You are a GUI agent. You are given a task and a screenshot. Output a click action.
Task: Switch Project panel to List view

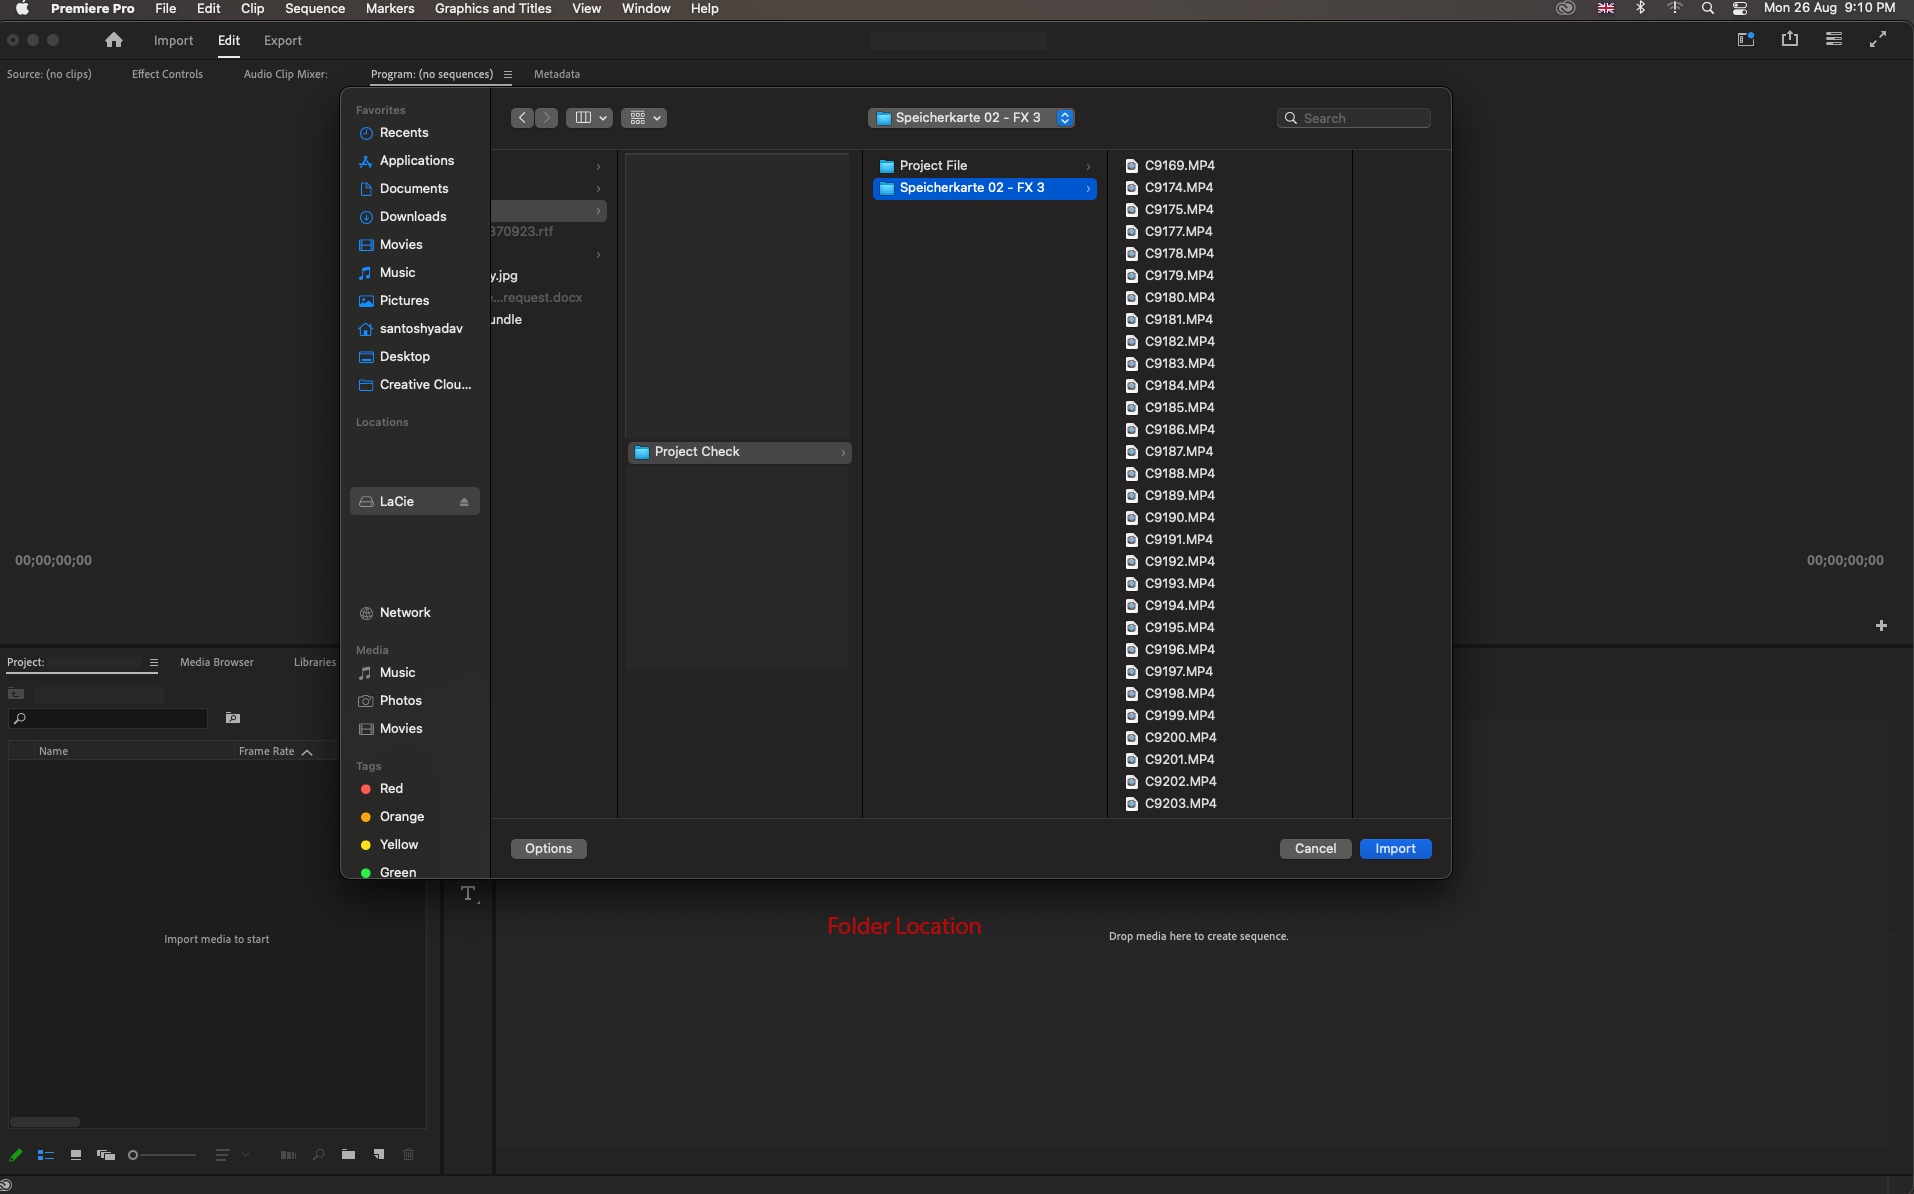click(46, 1155)
